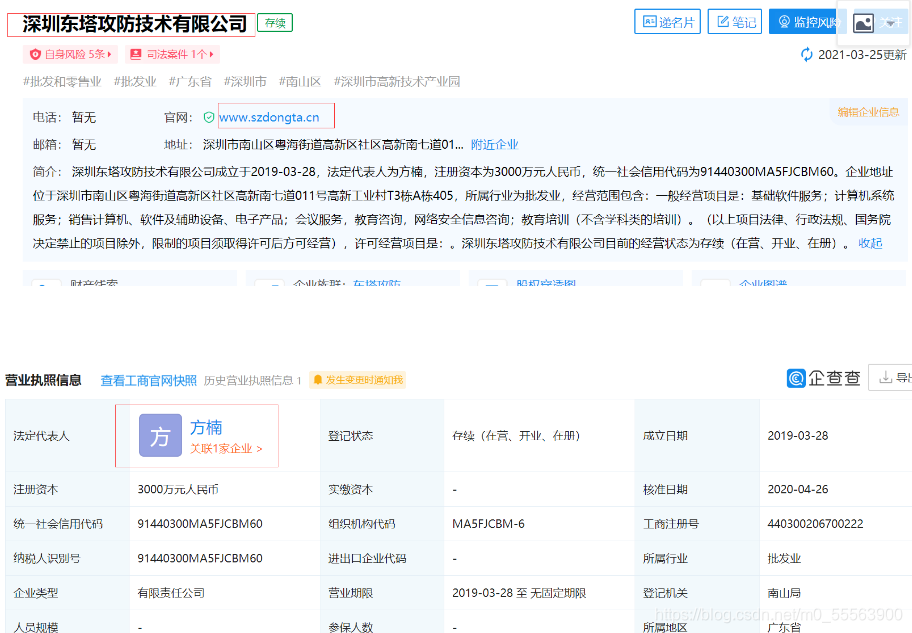This screenshot has height=633, width=912.
Task: Click organization code MA5FJCBM-6
Action: point(488,524)
